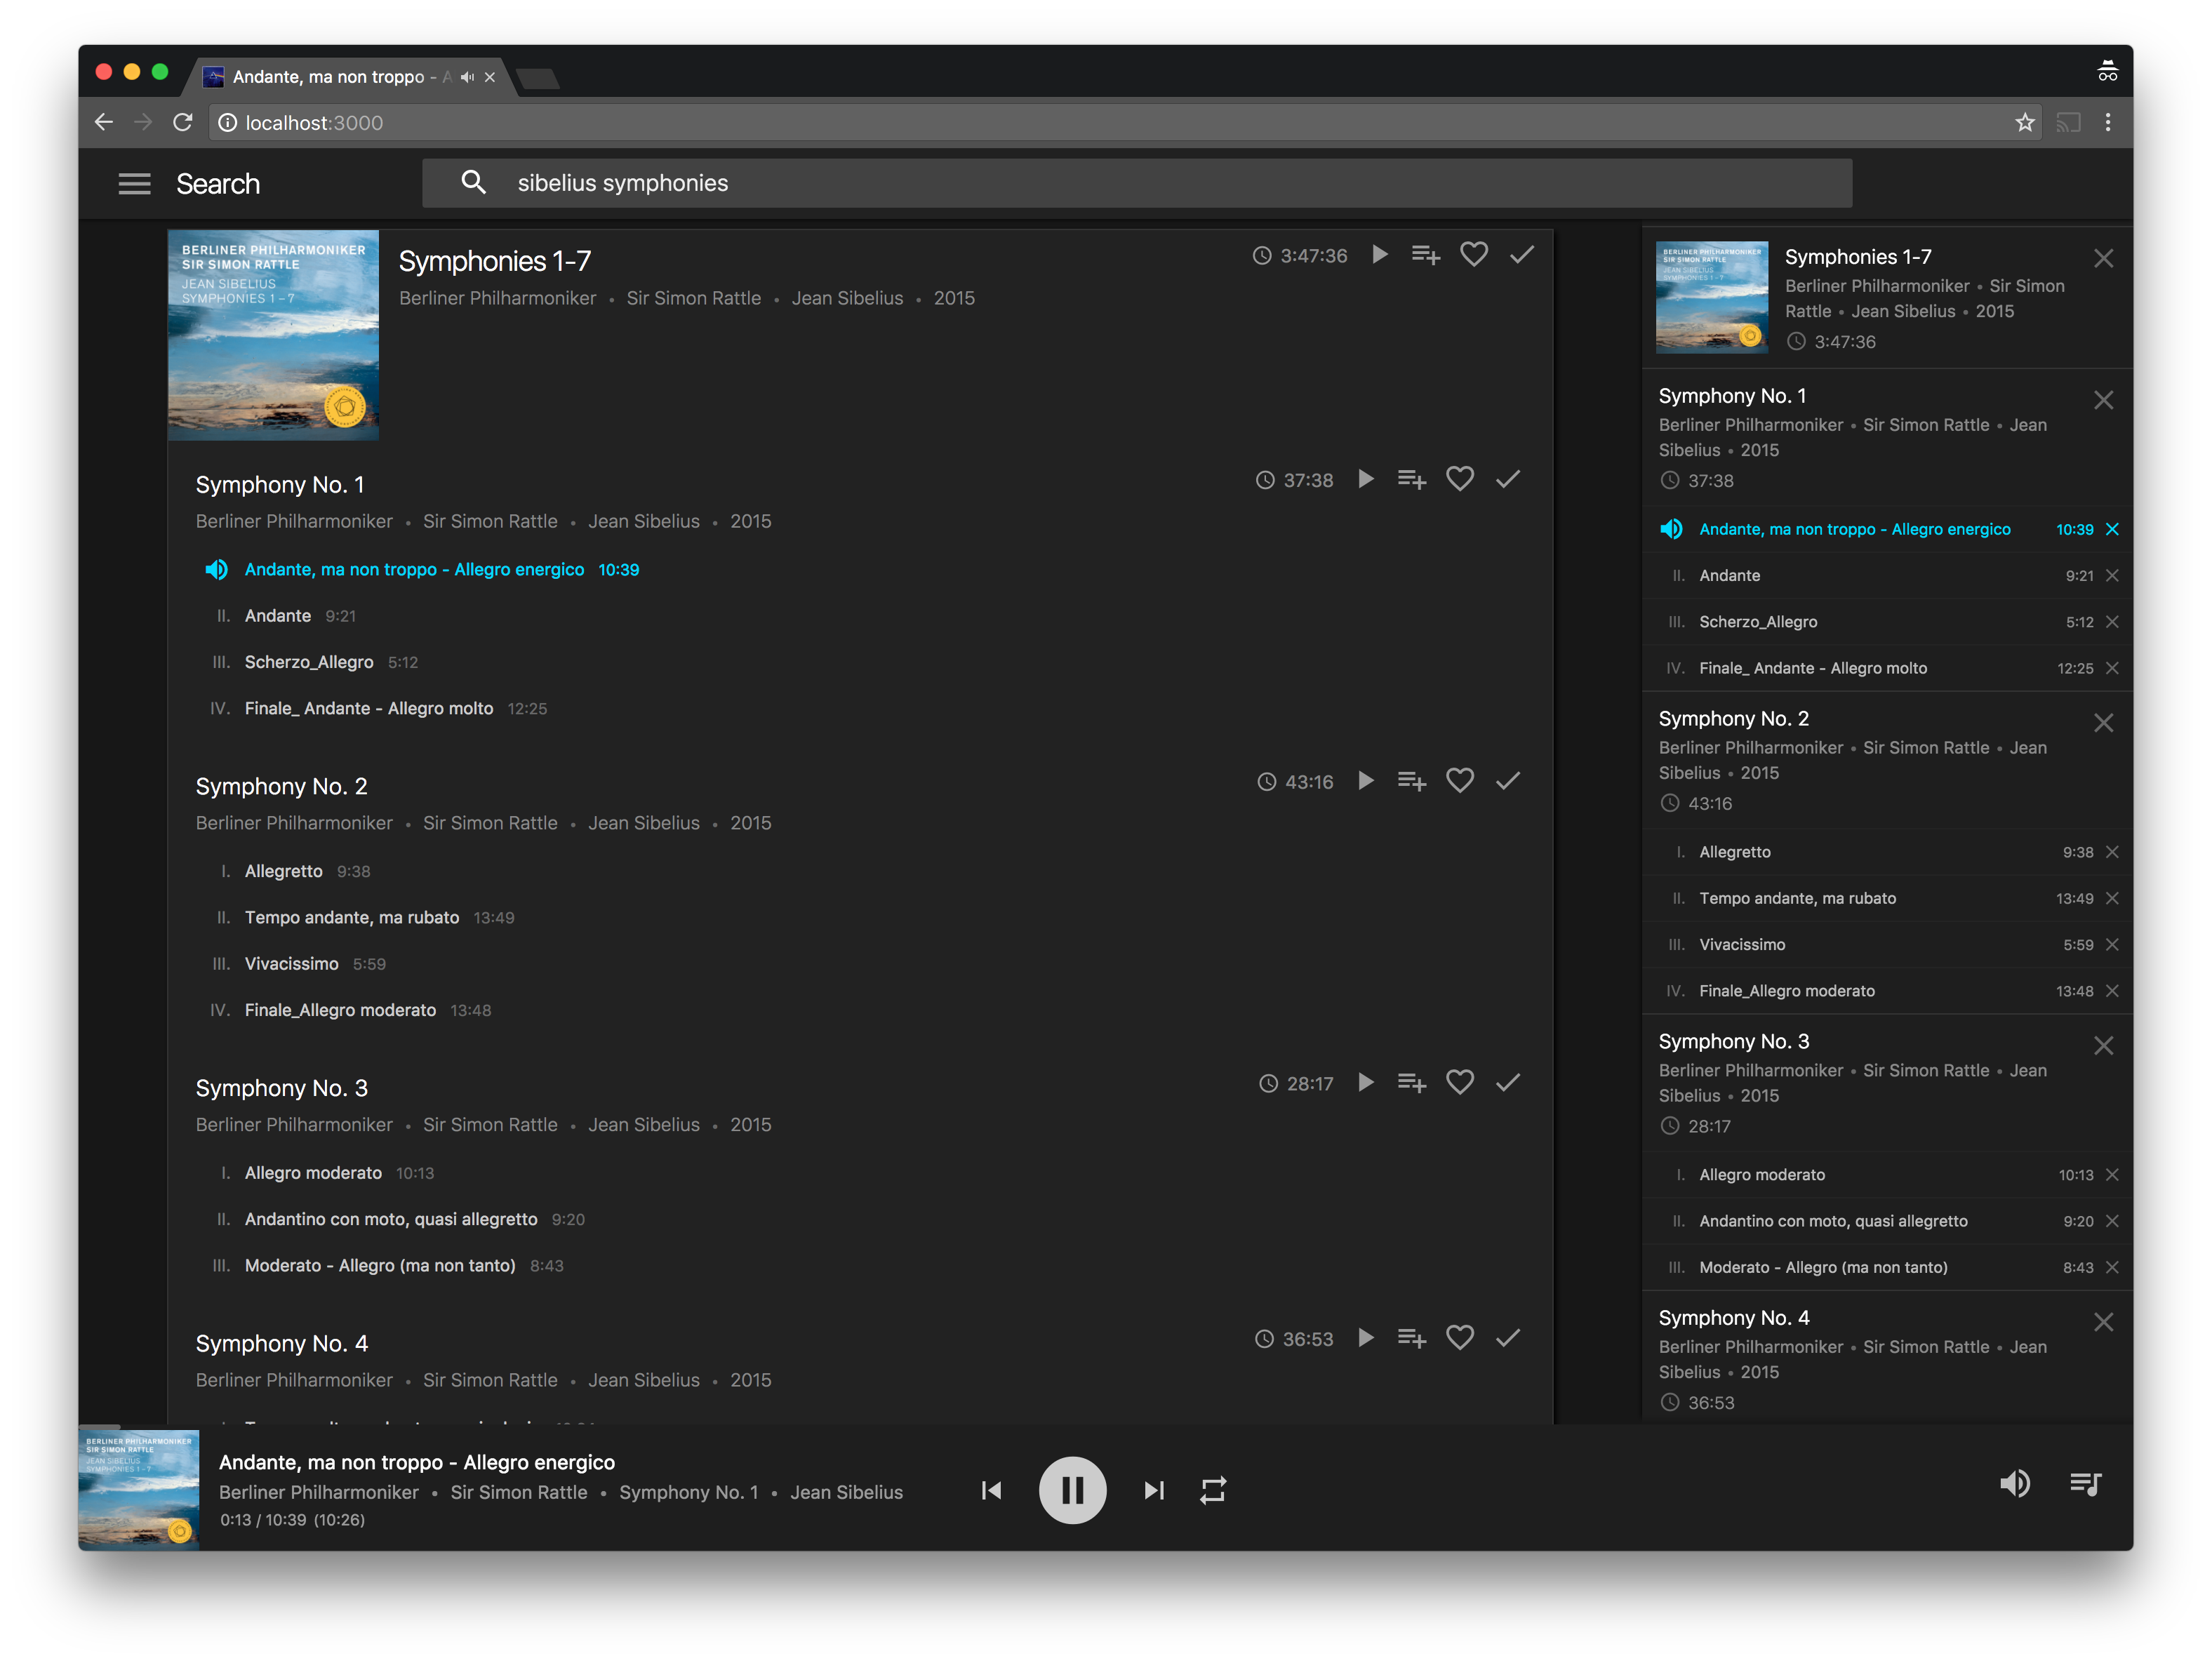Add Symphony No. 1 to queue
The height and width of the screenshot is (1663, 2212).
click(1411, 480)
